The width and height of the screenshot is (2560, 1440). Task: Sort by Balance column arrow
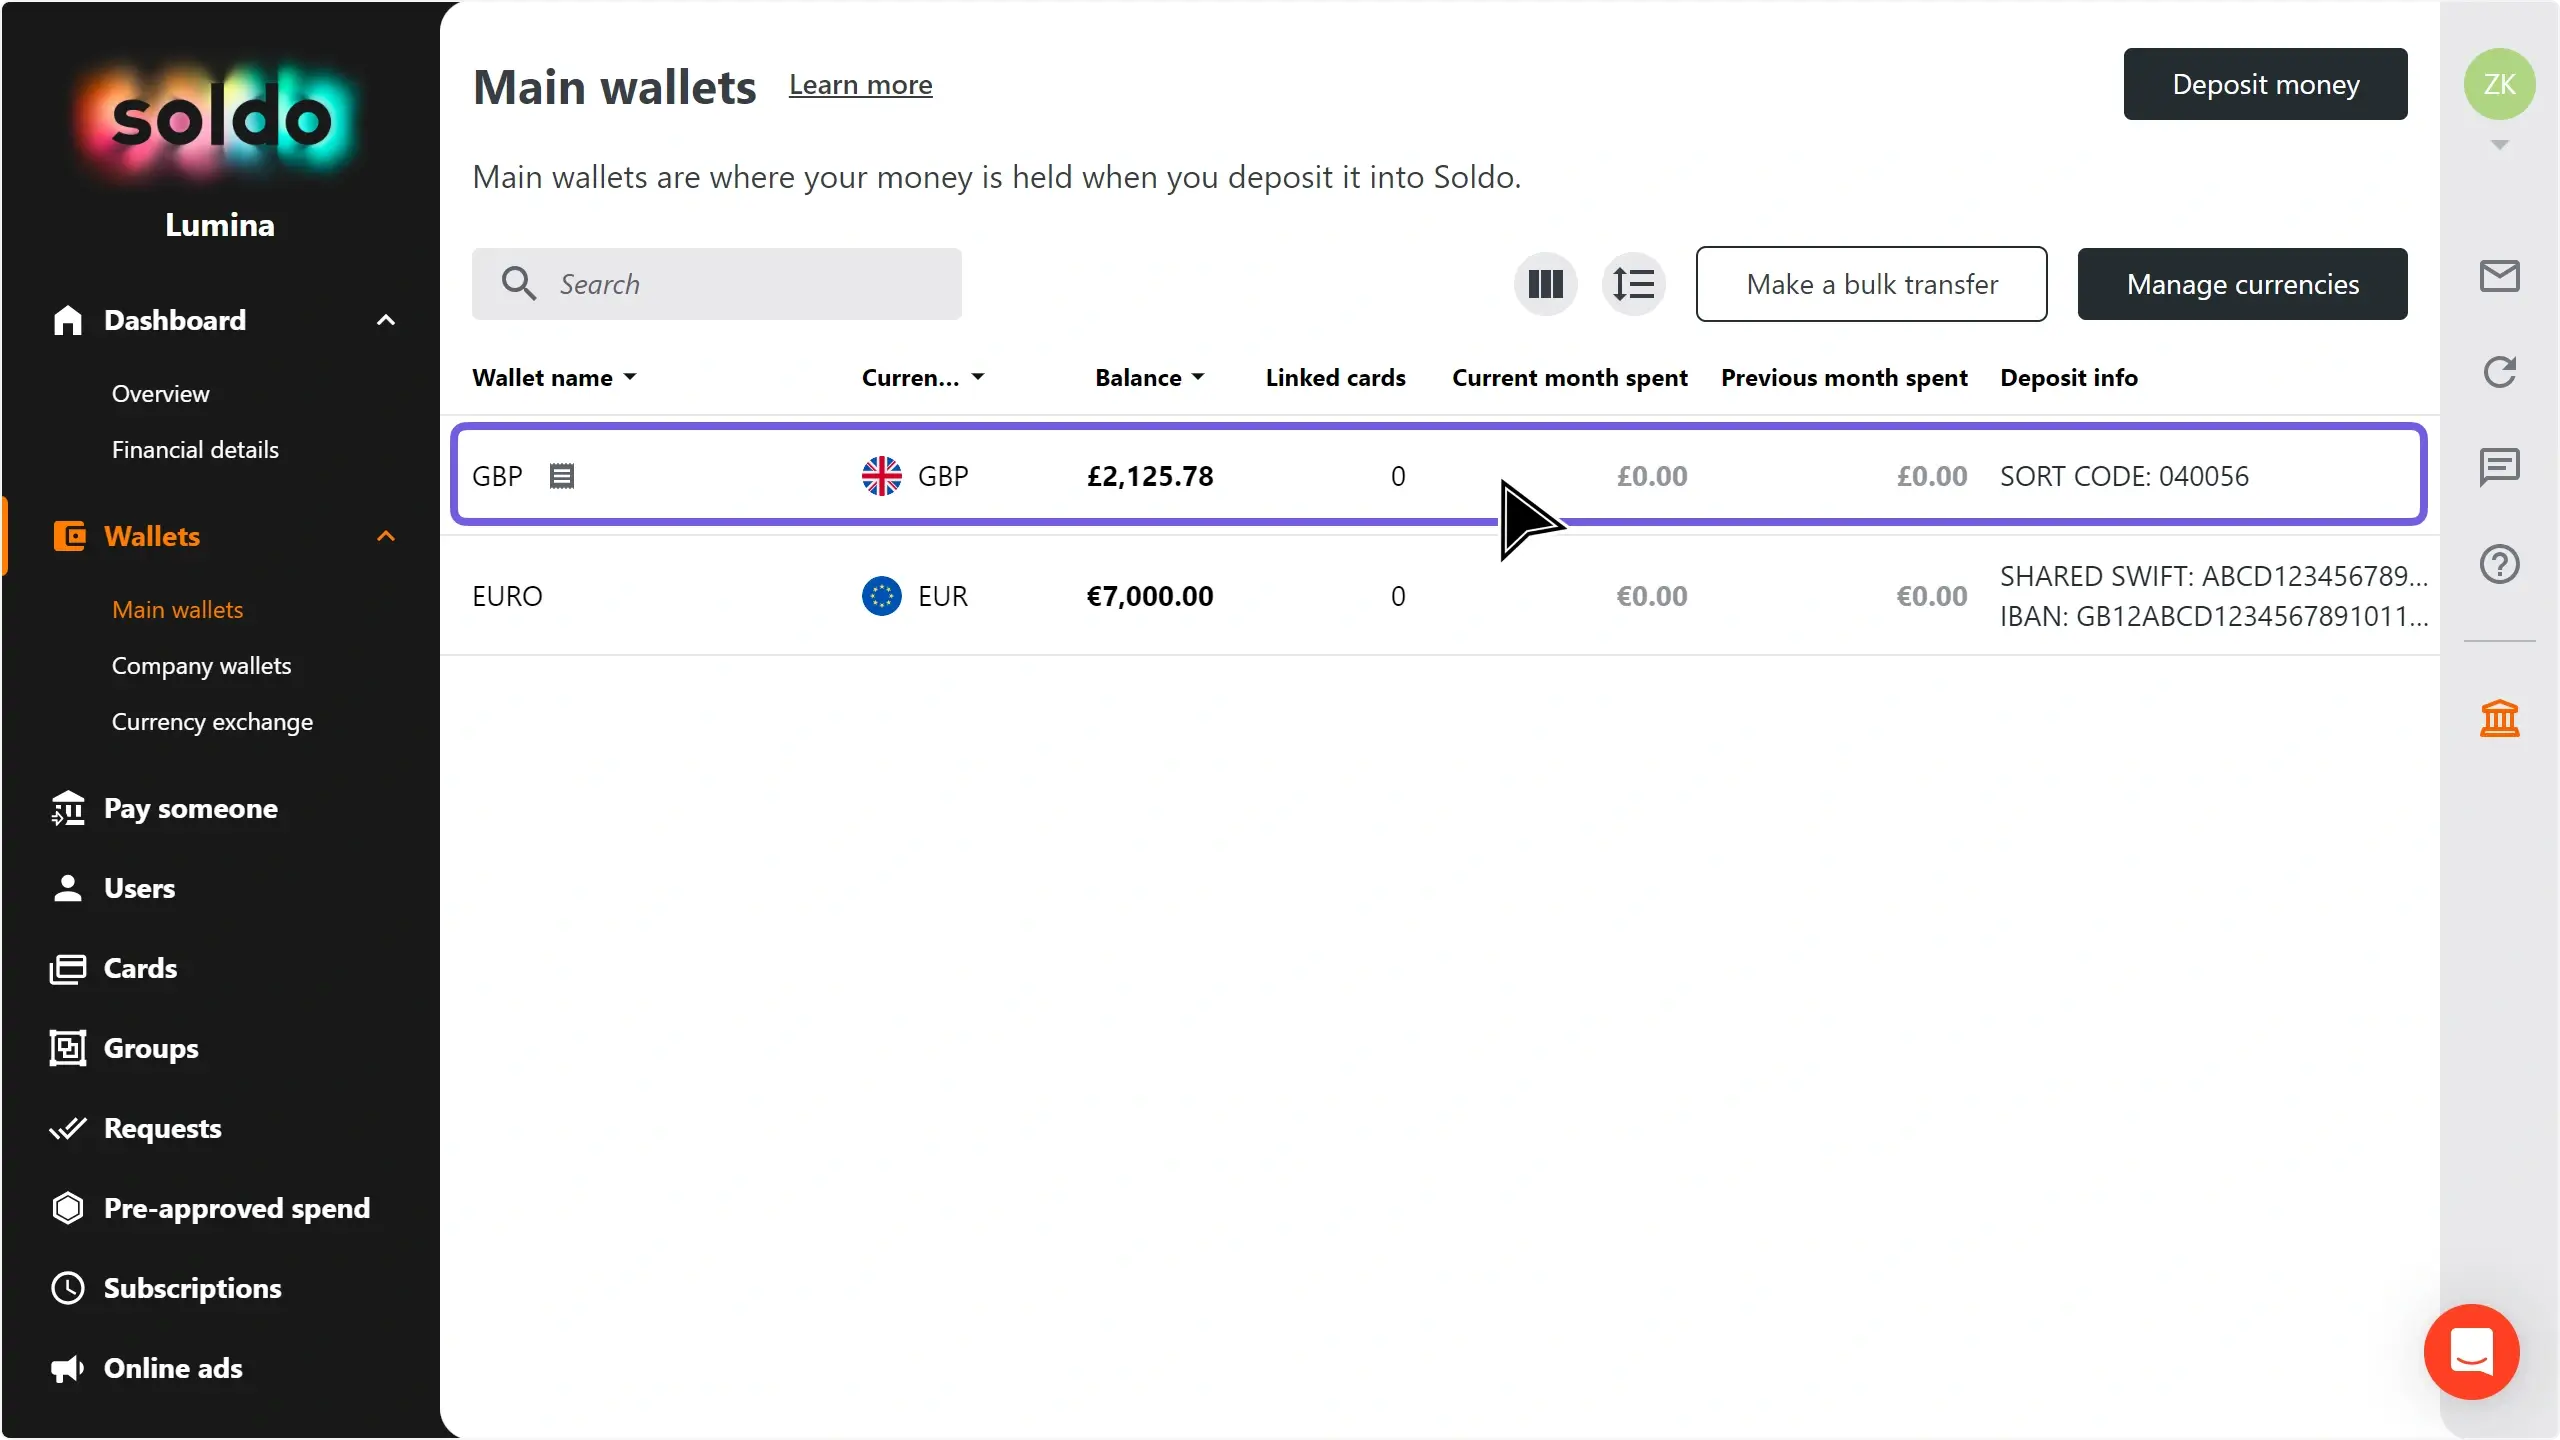1198,377
